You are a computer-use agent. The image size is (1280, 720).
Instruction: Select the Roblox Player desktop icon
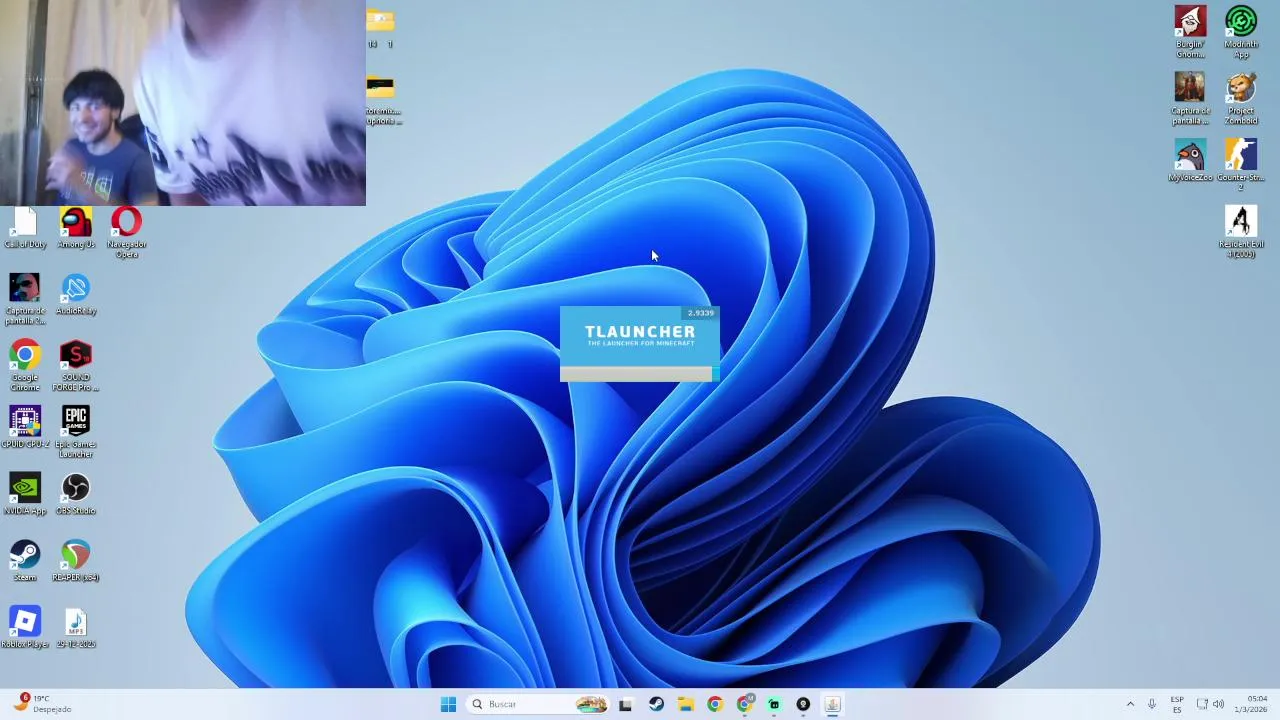pos(25,628)
